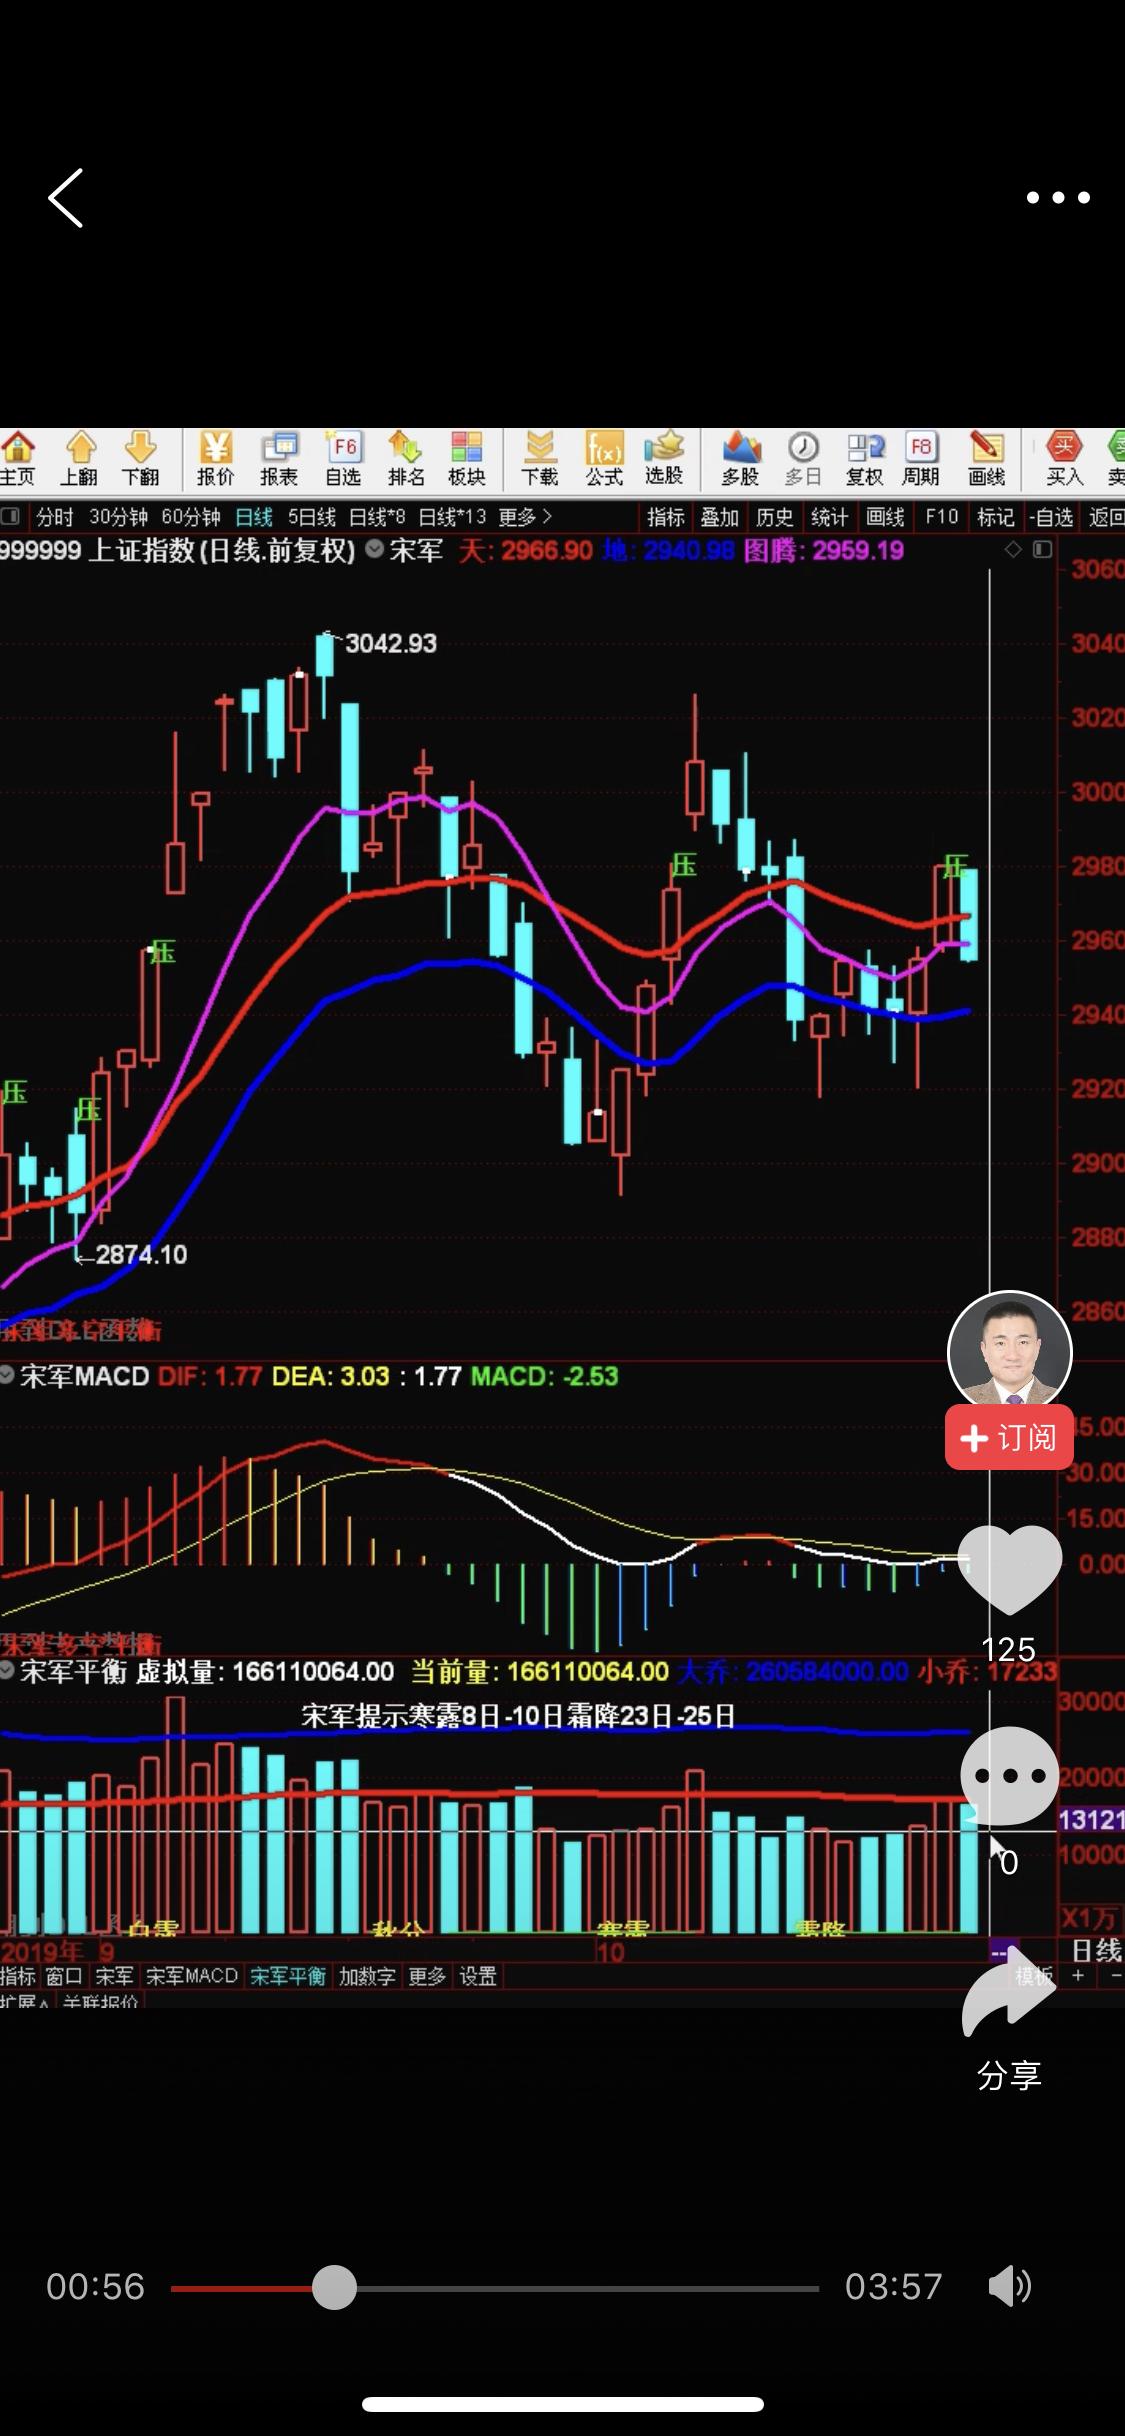Screen dimensions: 1125x2436
Task: Toggle the panel layout icon above price axis
Action: pos(1042,549)
